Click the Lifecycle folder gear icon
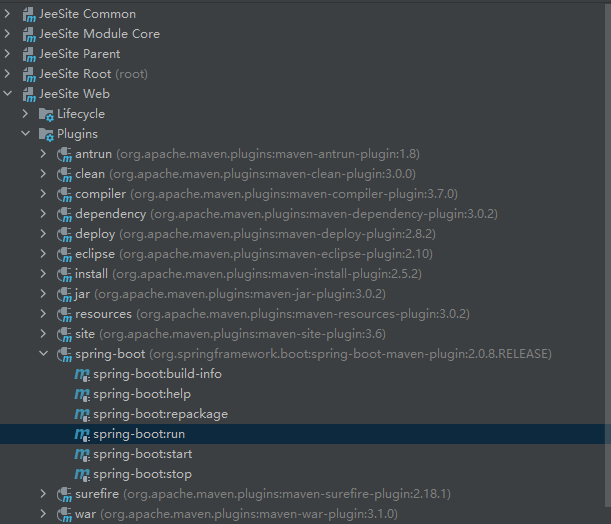Viewport: 611px width, 524px height. pyautogui.click(x=46, y=115)
